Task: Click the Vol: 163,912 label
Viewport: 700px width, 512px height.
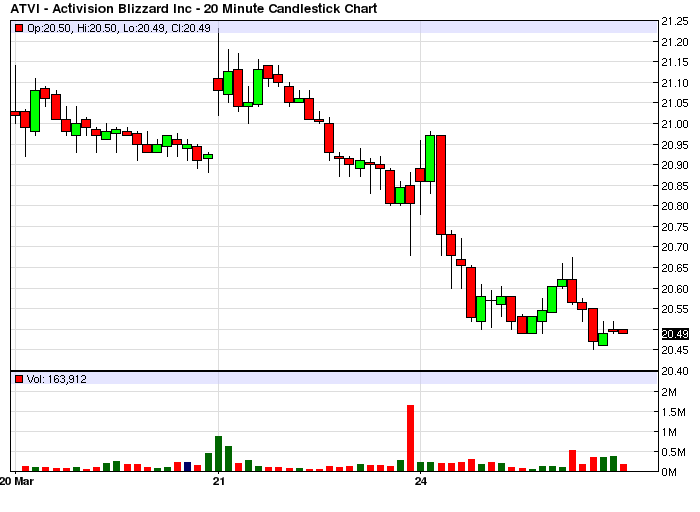Action: [57, 379]
